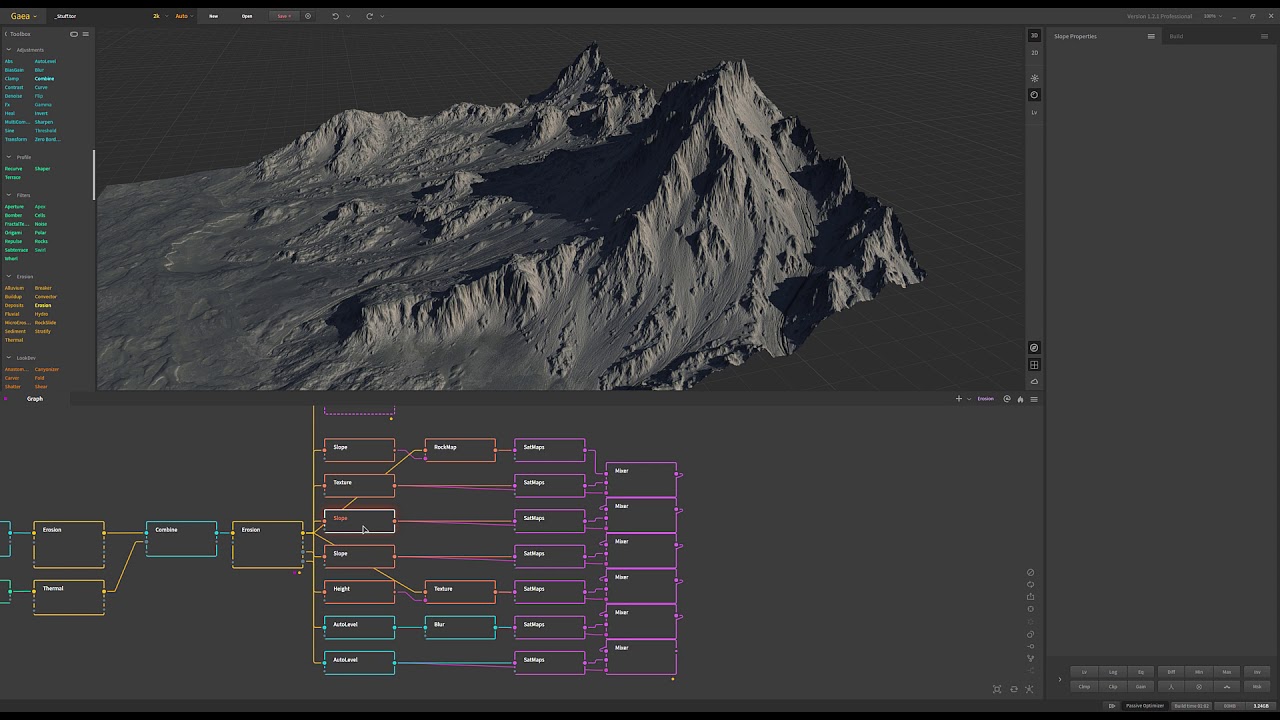The height and width of the screenshot is (720, 1280).
Task: Select the Combine node in graph
Action: 181,538
